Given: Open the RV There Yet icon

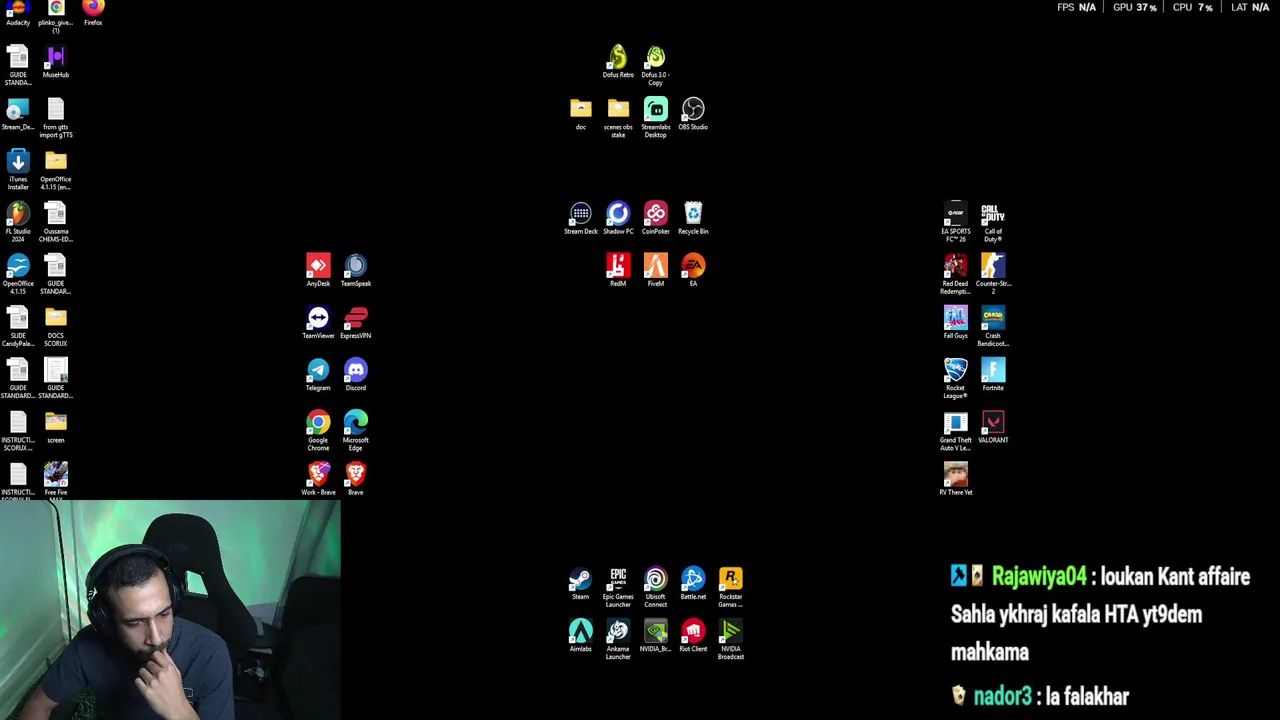Looking at the screenshot, I should click(x=956, y=480).
